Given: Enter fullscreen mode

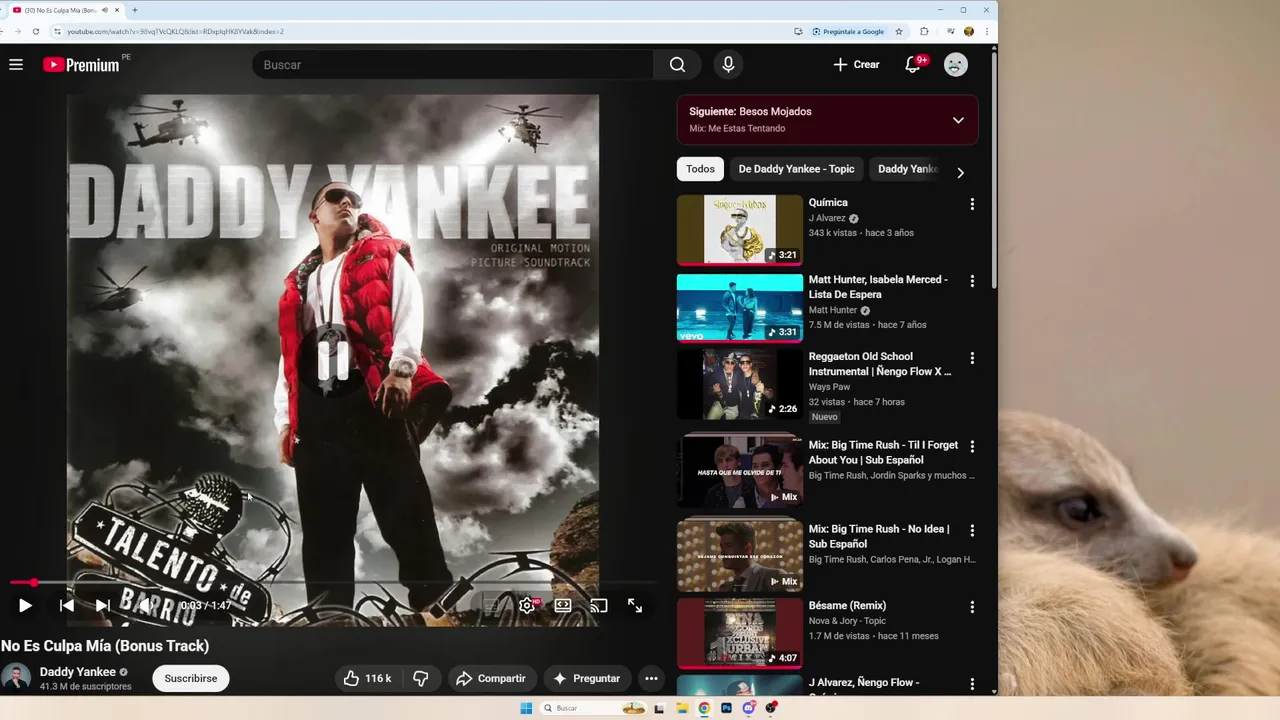Looking at the screenshot, I should 635,605.
